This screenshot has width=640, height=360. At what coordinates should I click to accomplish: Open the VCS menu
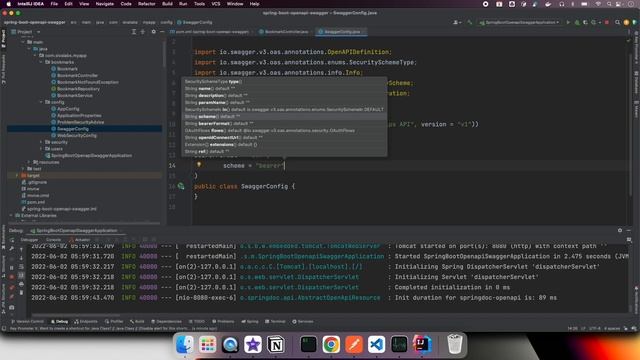[216, 4]
